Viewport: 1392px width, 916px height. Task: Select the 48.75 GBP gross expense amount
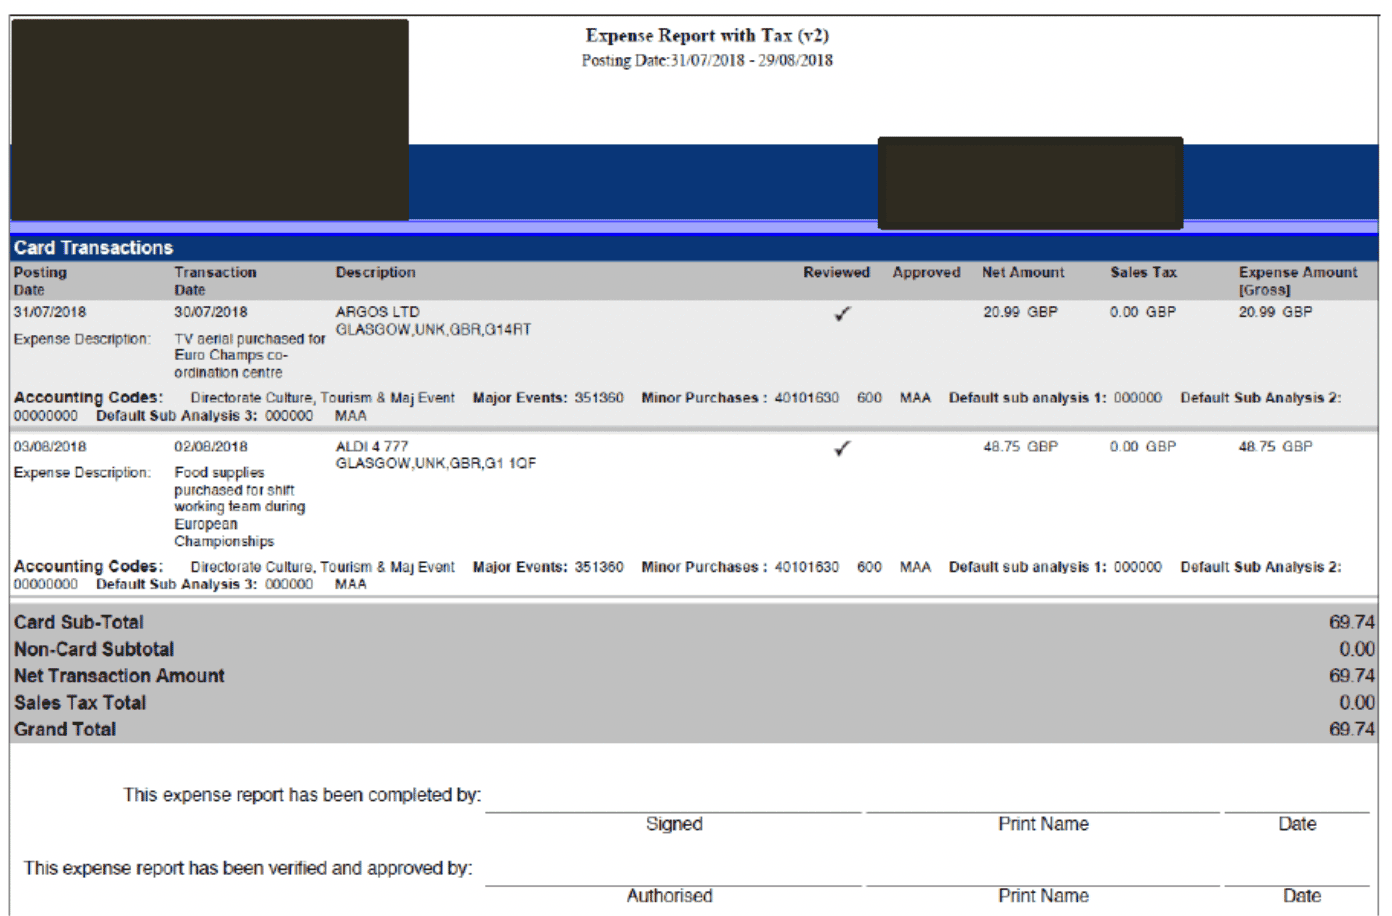point(1275,447)
